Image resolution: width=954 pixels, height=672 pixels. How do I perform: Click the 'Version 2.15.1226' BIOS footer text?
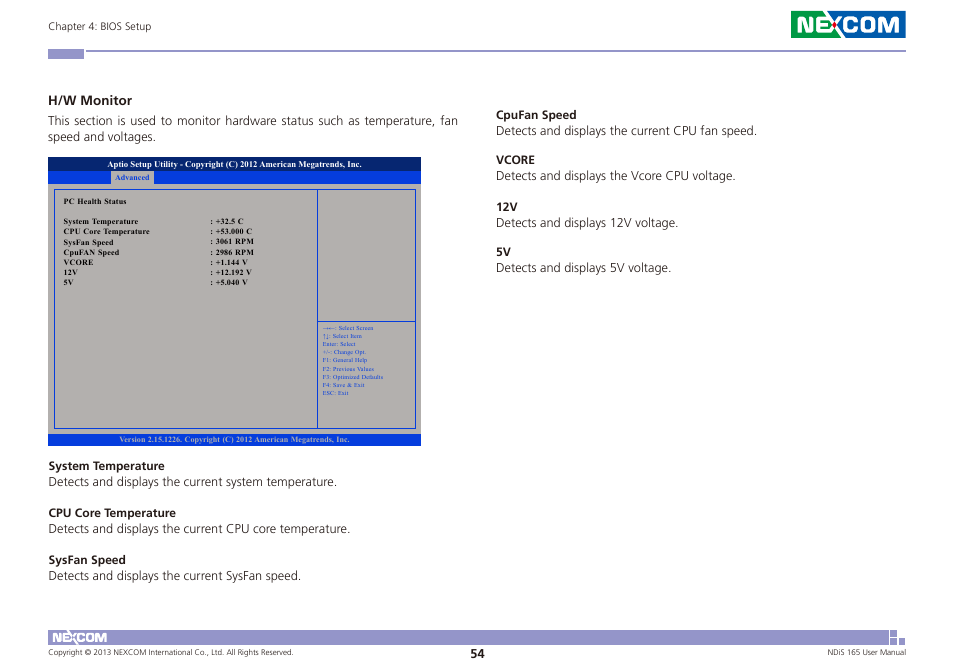(234, 439)
